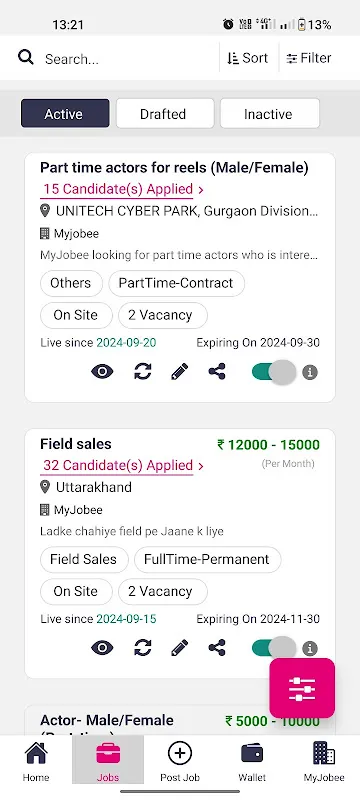
Task: Open the MyJobee building icon tab
Action: coord(324,763)
